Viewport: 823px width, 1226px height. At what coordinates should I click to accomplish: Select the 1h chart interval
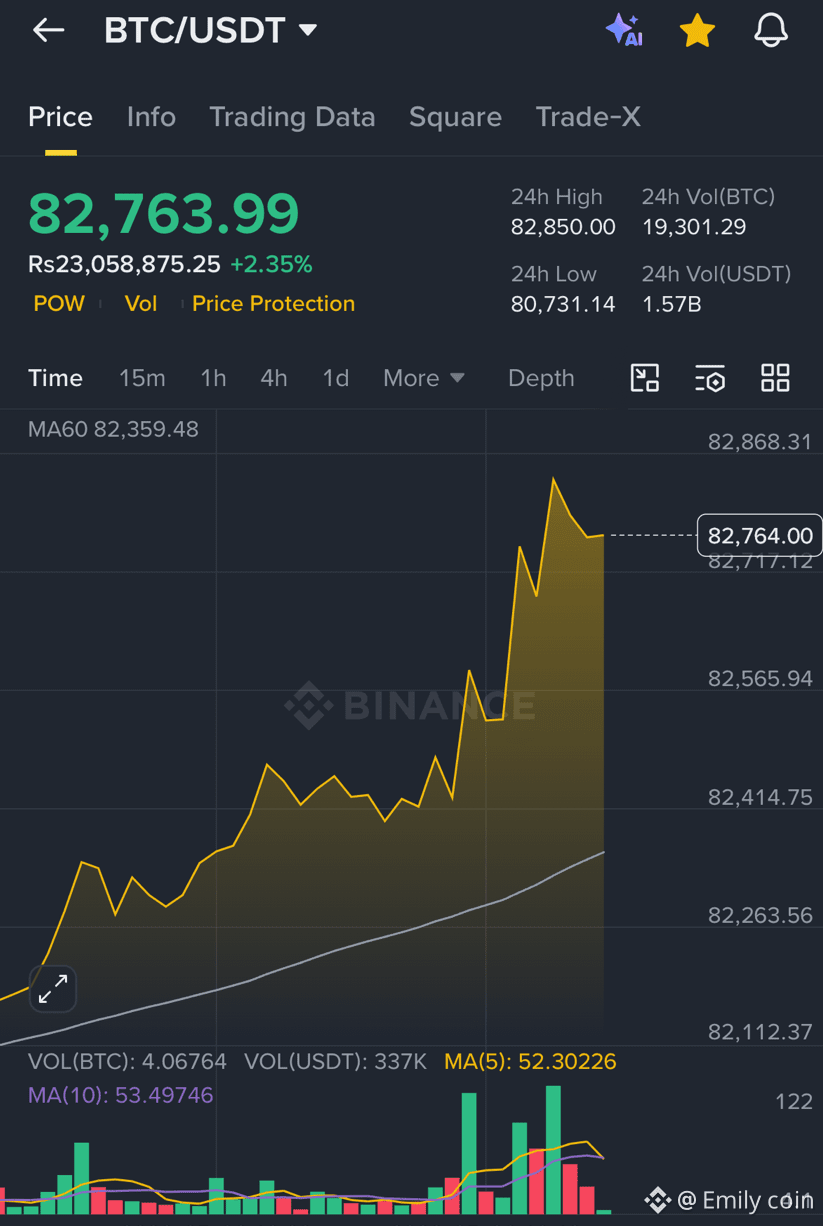[x=213, y=378]
